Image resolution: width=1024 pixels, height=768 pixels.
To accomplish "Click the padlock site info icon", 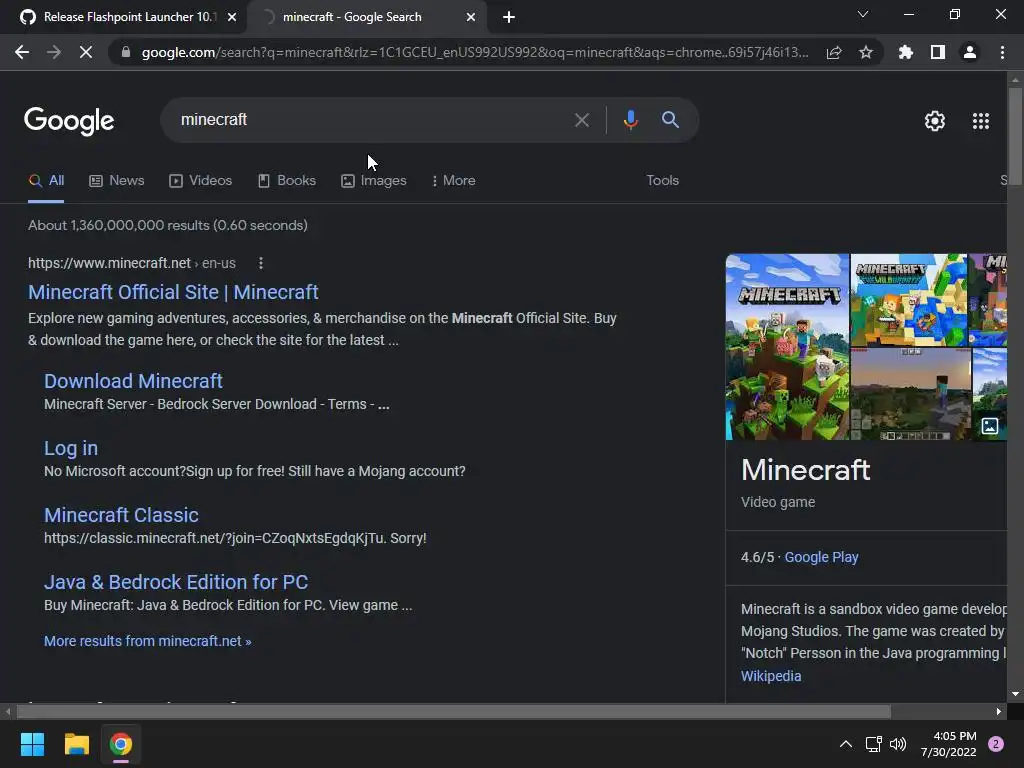I will [126, 52].
